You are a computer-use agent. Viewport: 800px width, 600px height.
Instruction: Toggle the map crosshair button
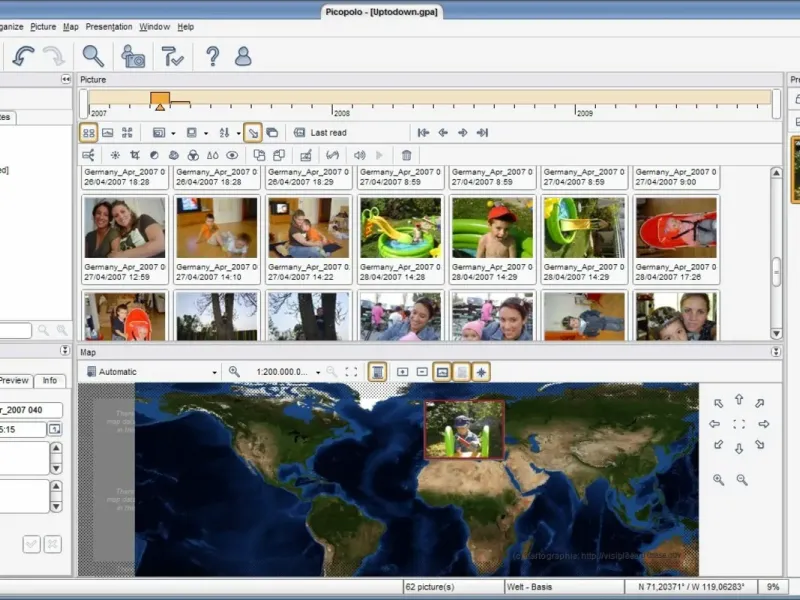pyautogui.click(x=481, y=372)
